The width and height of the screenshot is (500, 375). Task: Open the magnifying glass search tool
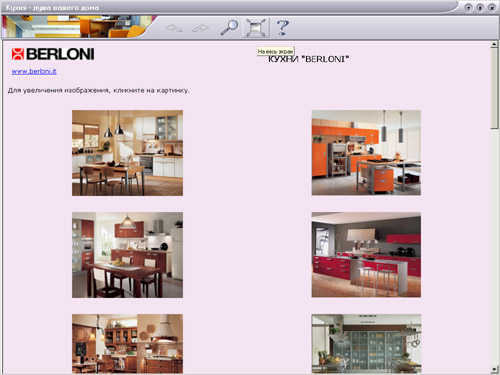229,27
